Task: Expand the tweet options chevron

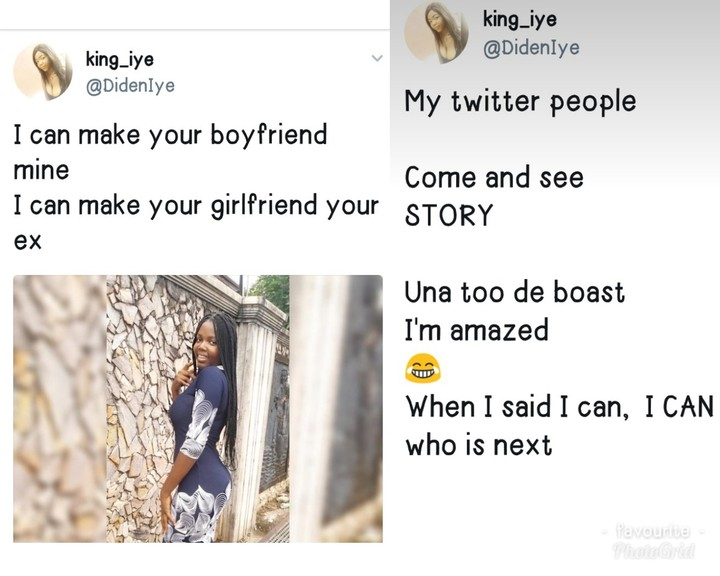Action: coord(377,59)
